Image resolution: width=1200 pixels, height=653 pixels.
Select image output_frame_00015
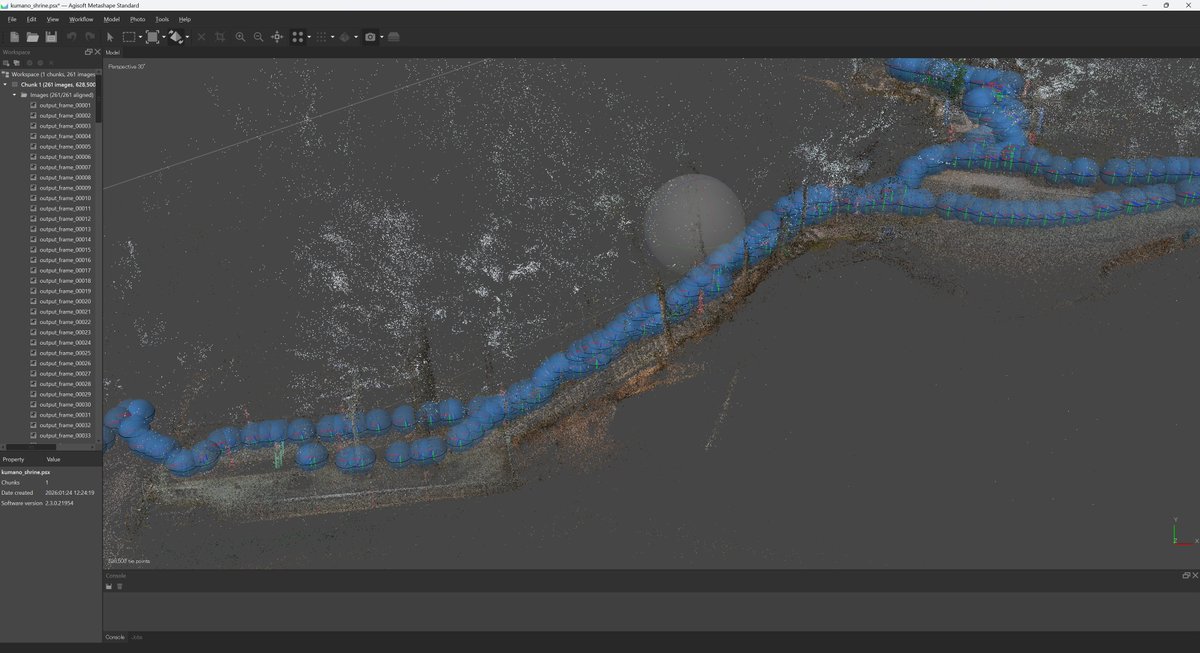[65, 250]
